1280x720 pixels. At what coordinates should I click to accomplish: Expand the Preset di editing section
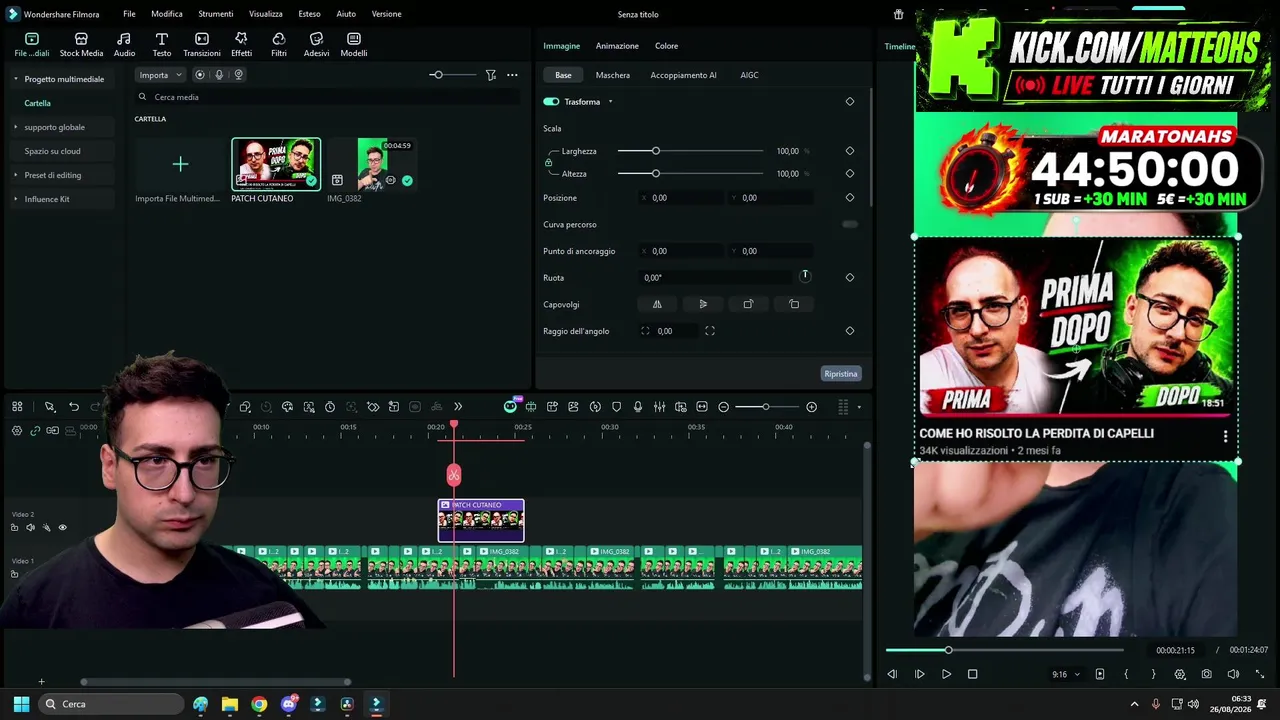15,175
